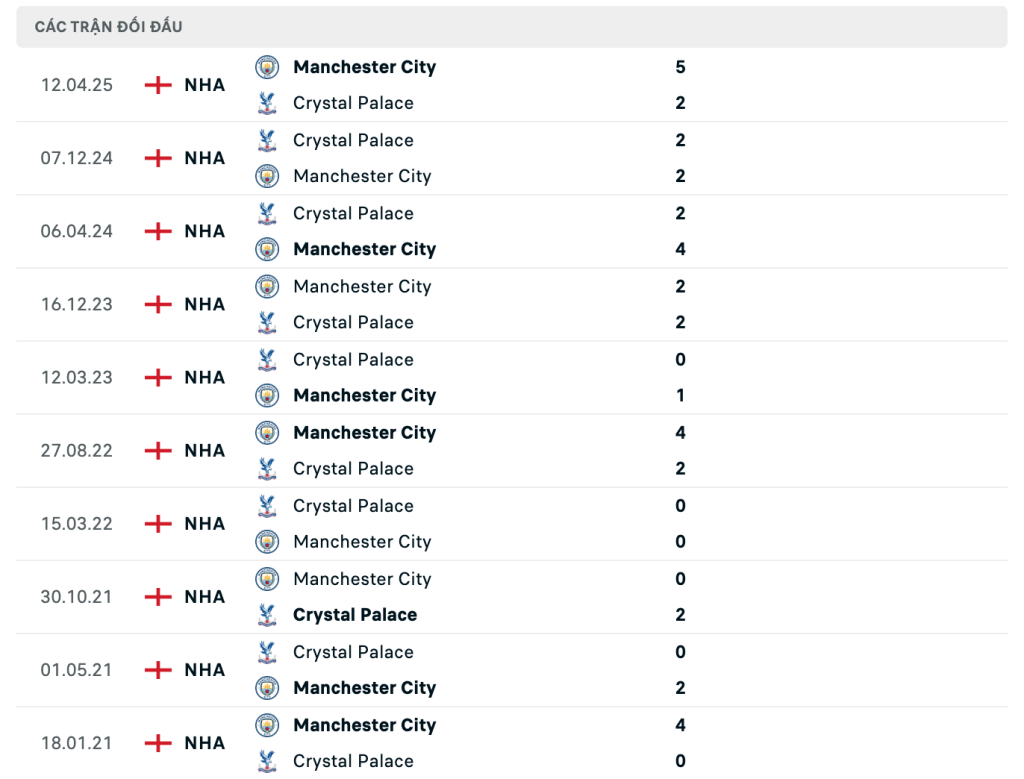1024x779 pixels.
Task: Select the NHA league label for 06.04.24
Action: (x=204, y=231)
